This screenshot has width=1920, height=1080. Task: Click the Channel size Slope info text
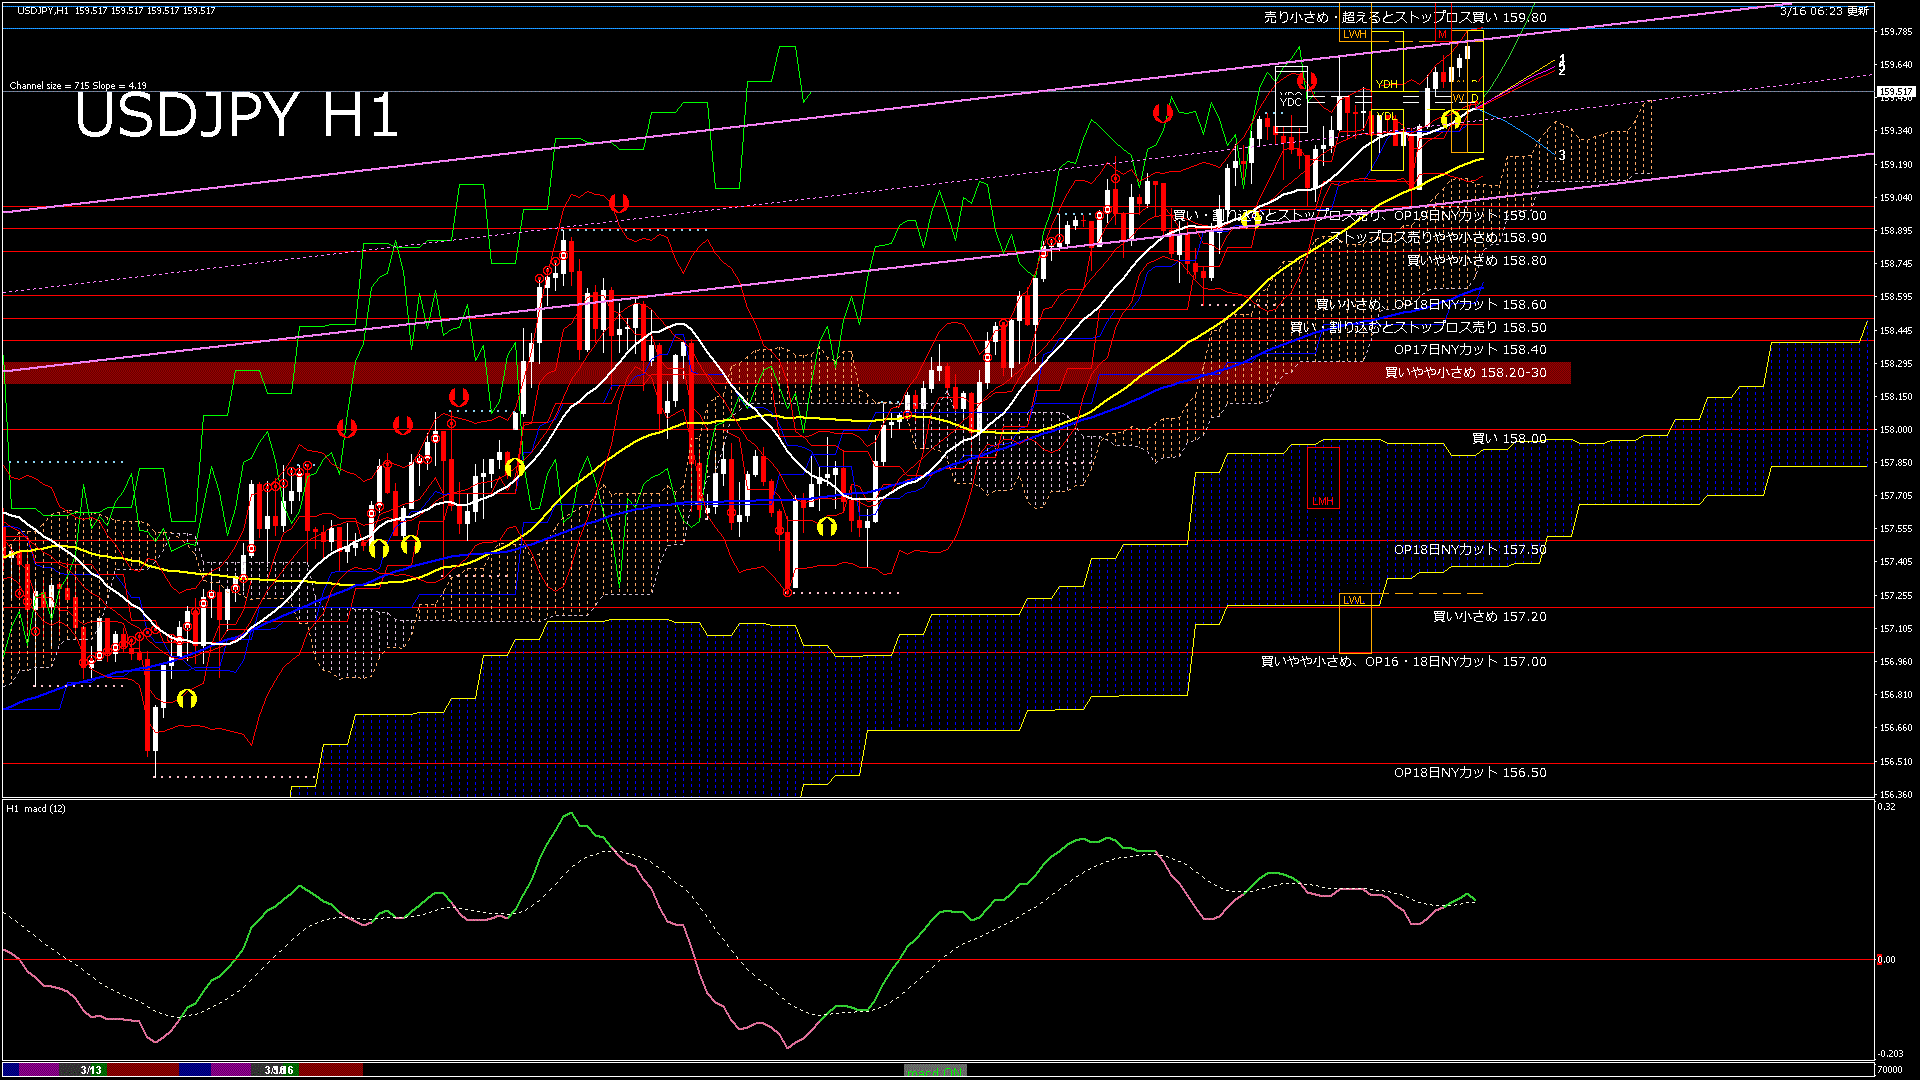78,86
